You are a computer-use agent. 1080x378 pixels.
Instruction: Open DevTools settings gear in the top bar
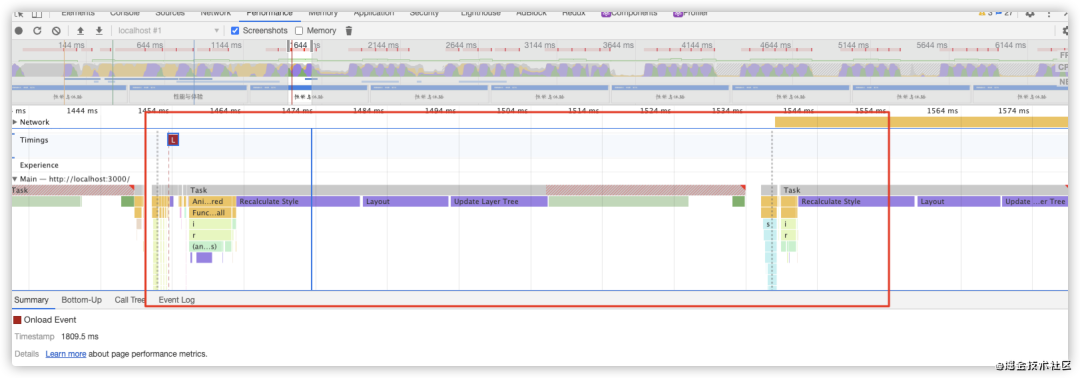(x=1030, y=13)
